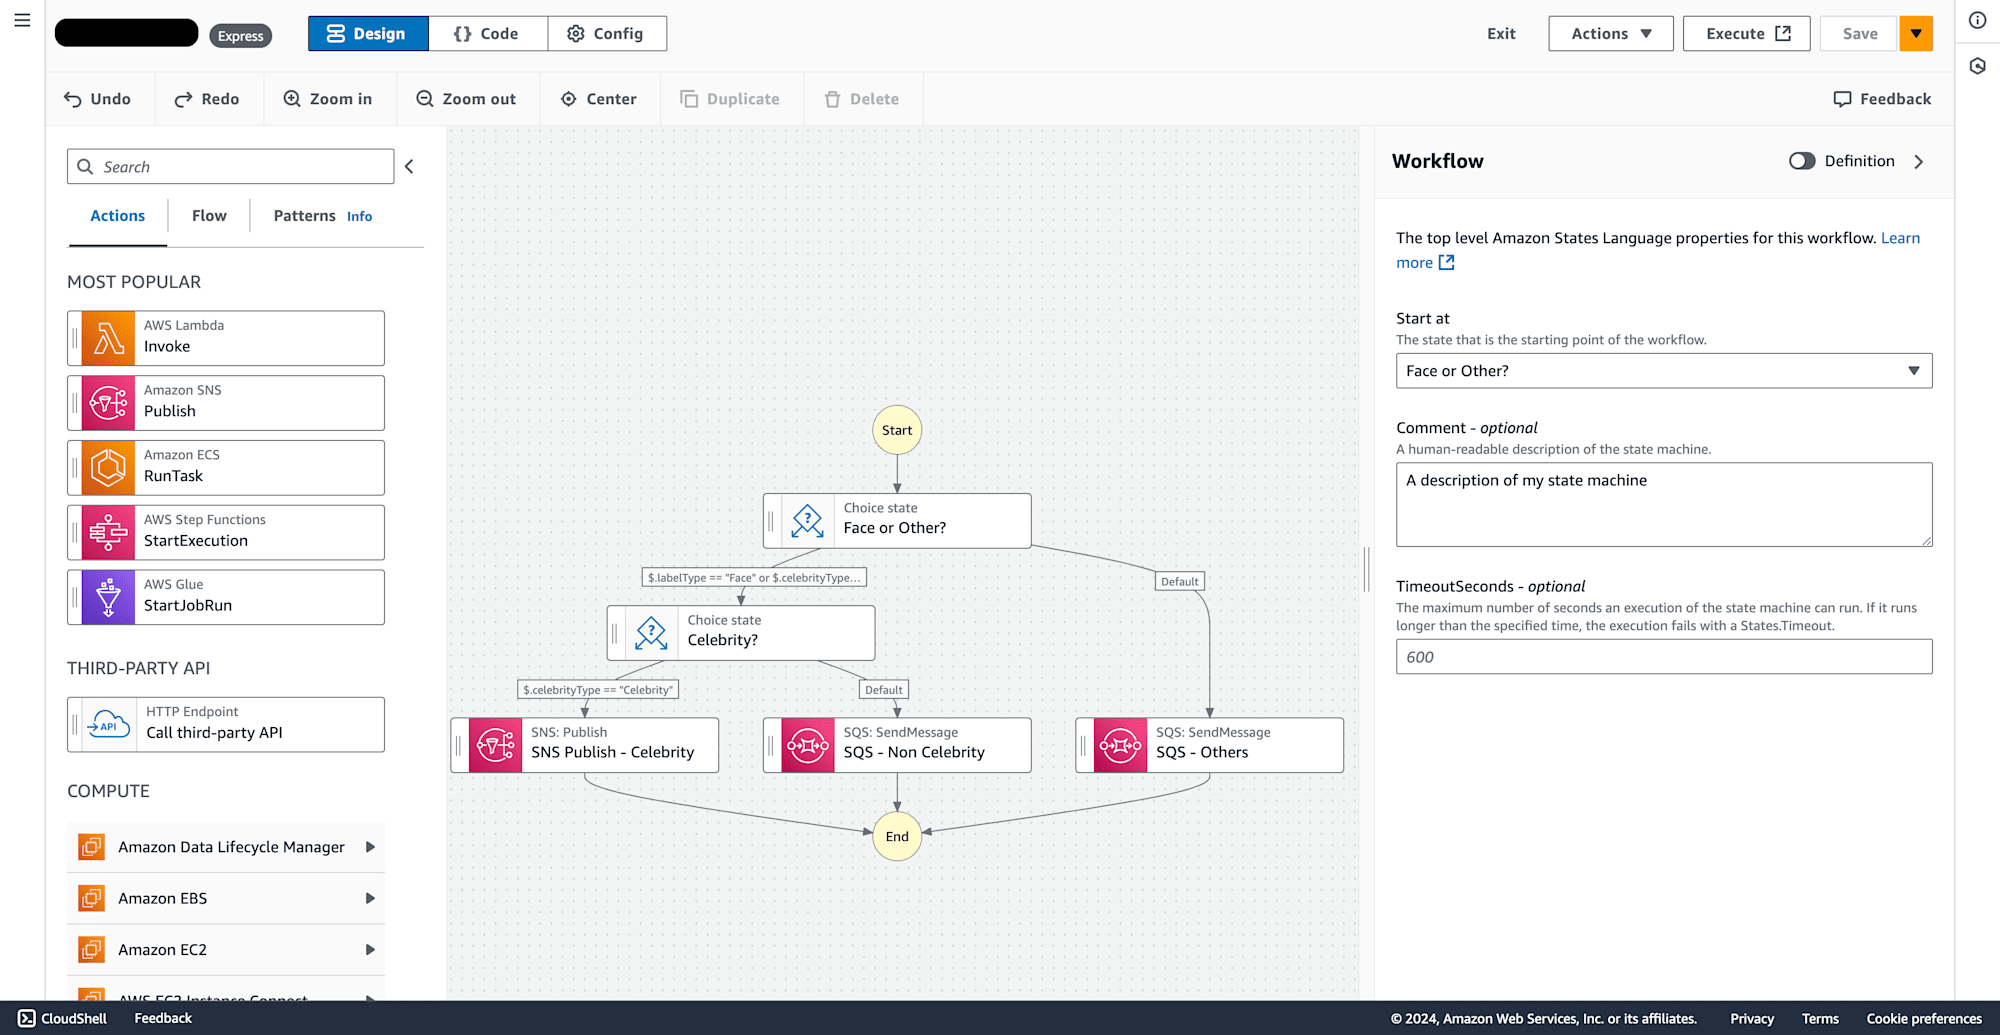Center the workflow on canvas
Screen dimensions: 2000x1035
599,99
